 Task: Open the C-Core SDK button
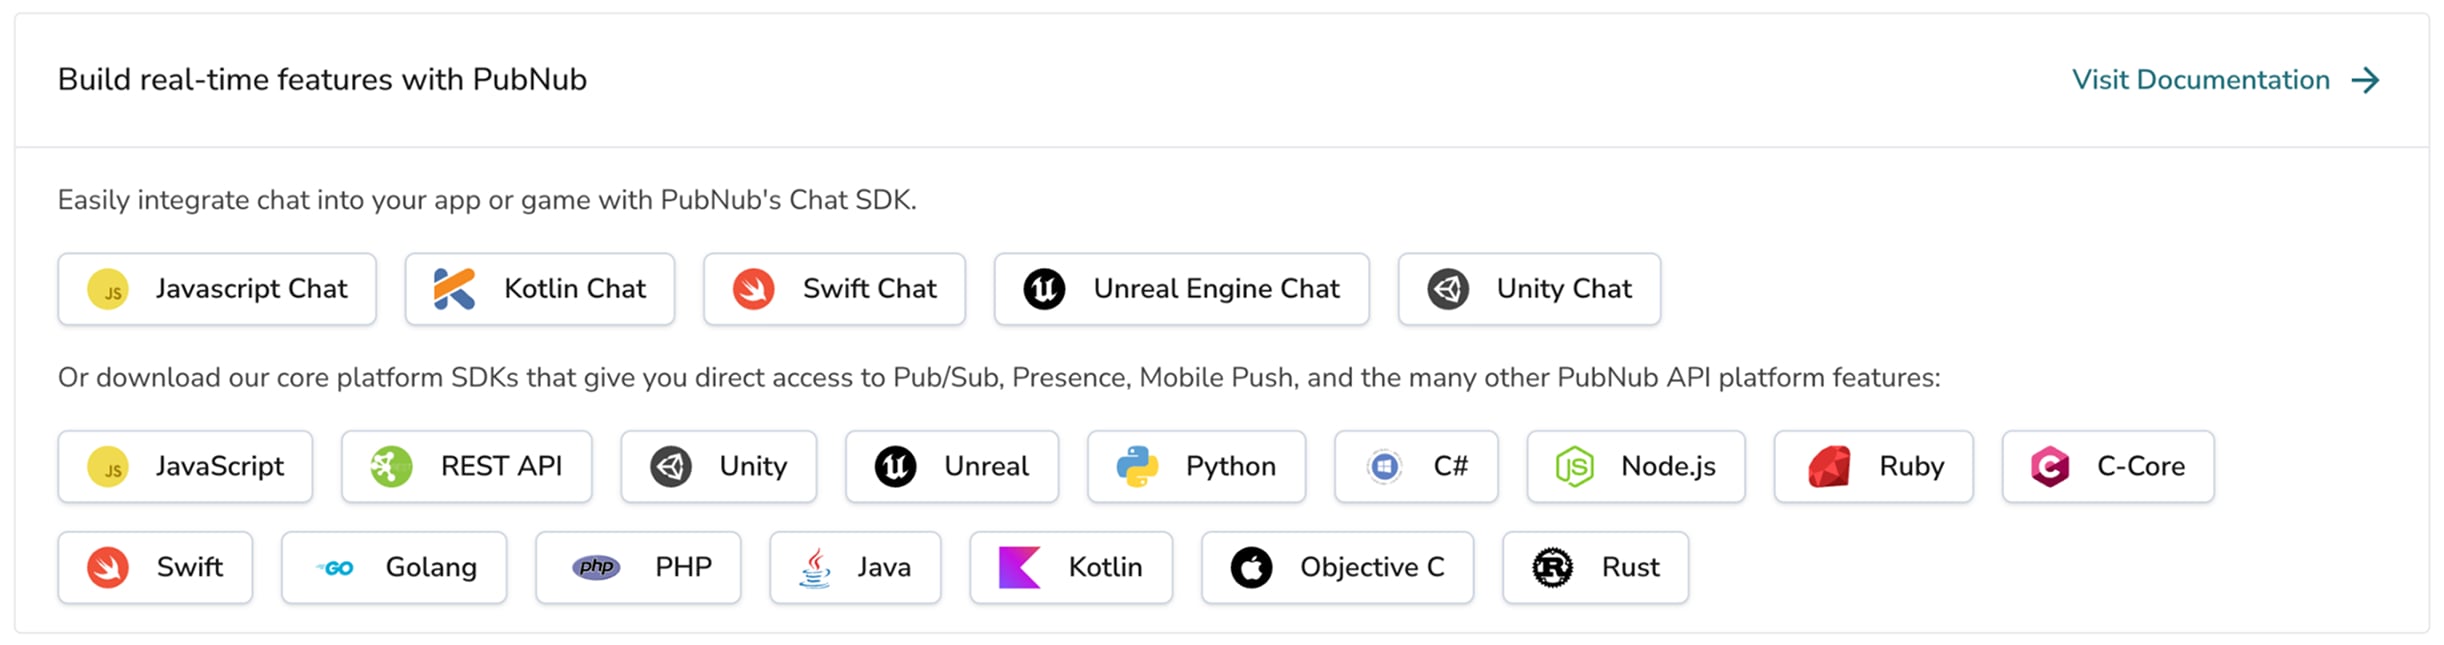coord(2108,467)
